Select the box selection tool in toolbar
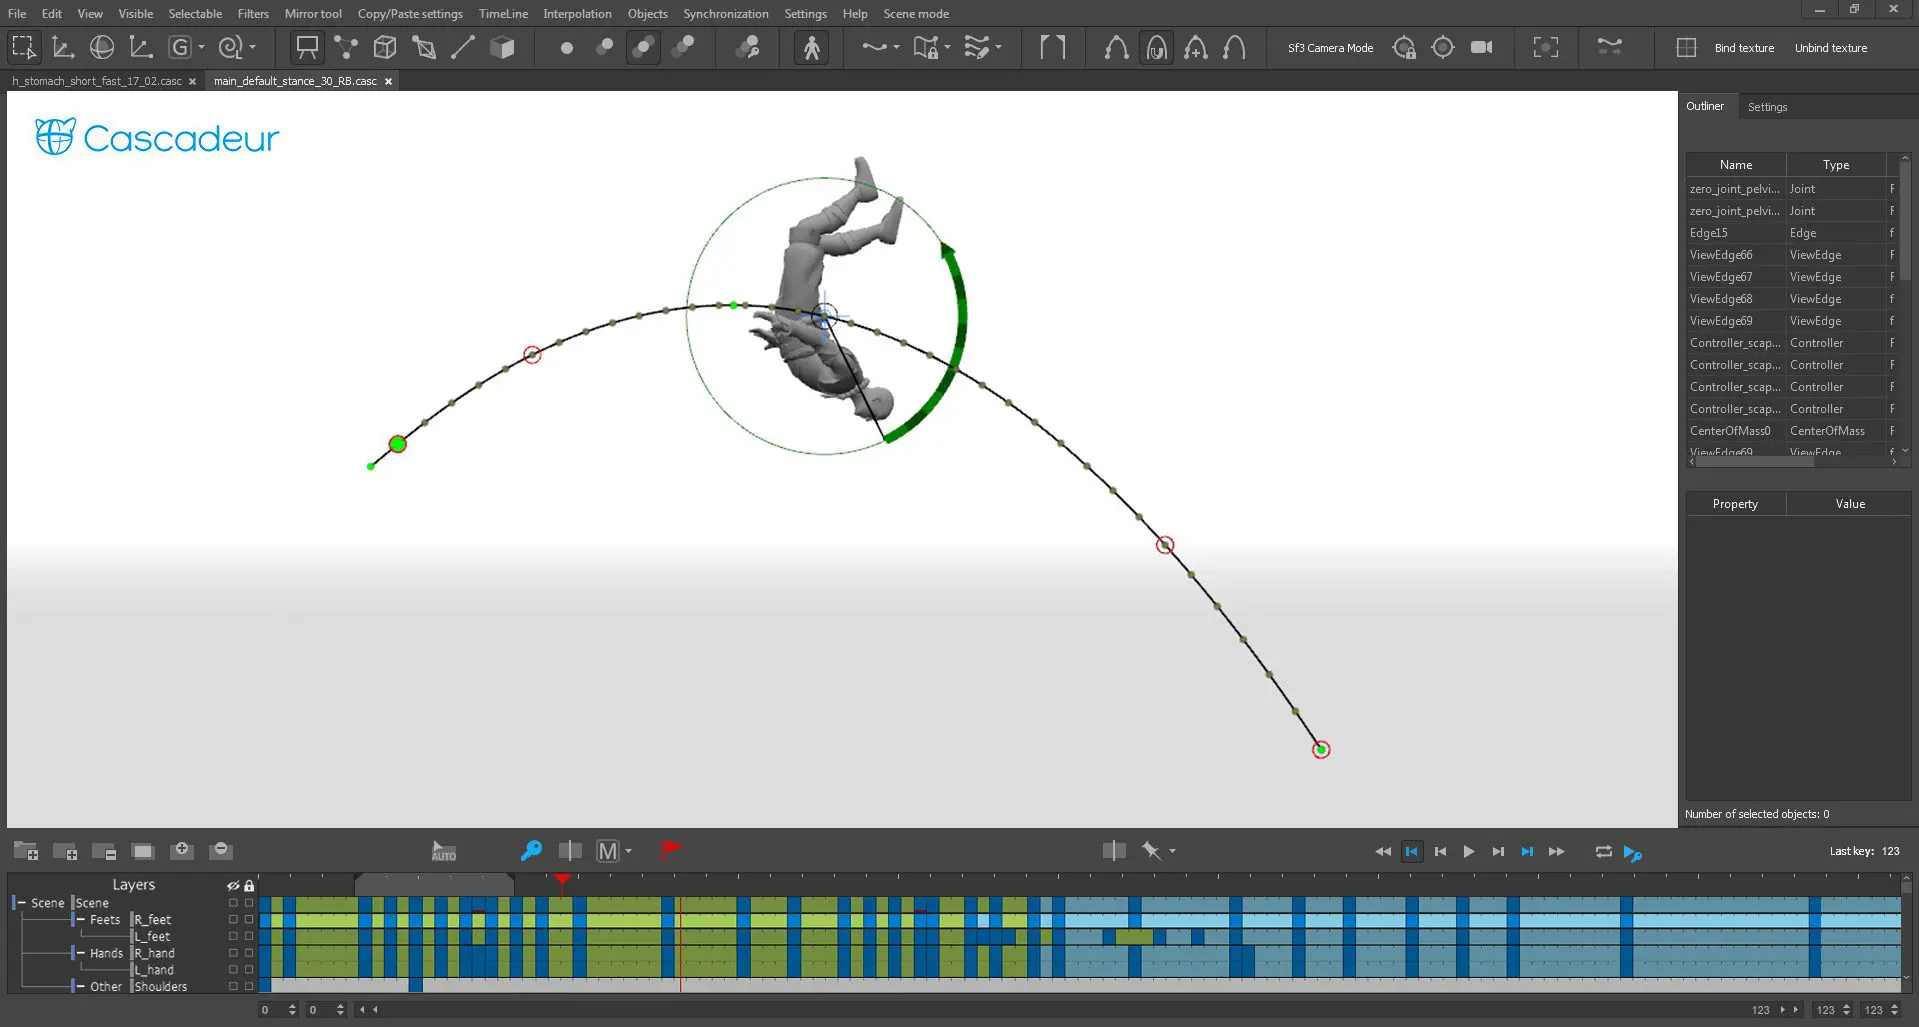The image size is (1919, 1027). [23, 47]
